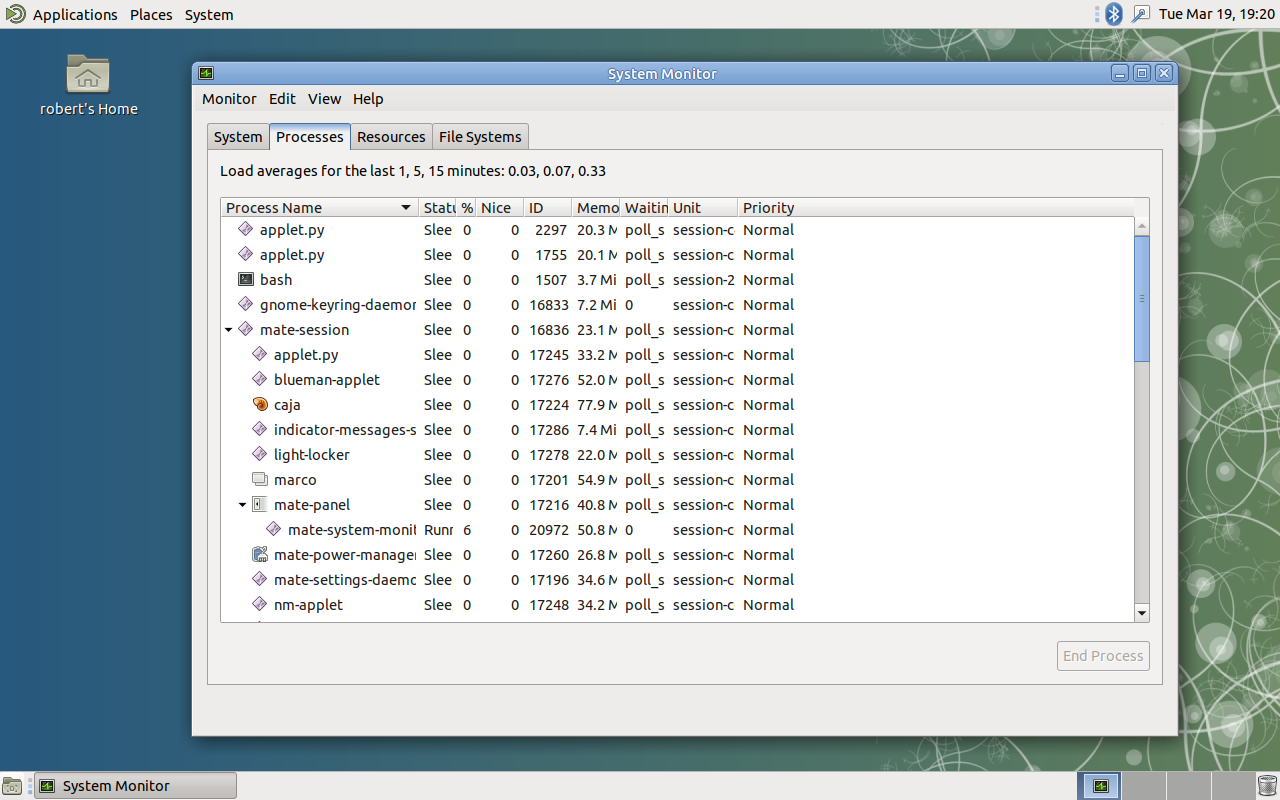This screenshot has width=1280, height=800.
Task: Switch to the System tab
Action: coord(238,137)
